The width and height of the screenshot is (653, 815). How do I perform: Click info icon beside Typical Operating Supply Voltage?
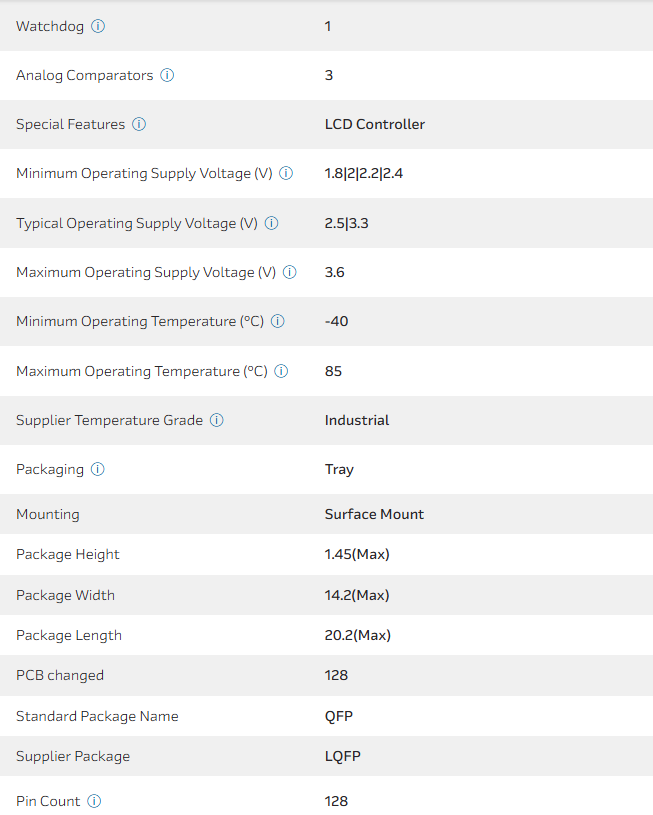coord(271,223)
